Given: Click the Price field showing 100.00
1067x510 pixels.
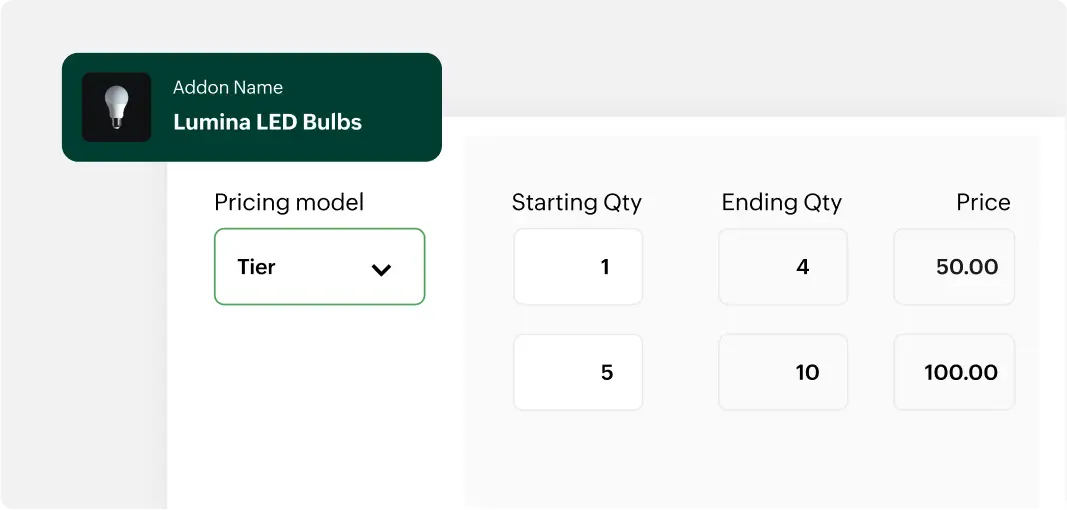Looking at the screenshot, I should (x=954, y=373).
